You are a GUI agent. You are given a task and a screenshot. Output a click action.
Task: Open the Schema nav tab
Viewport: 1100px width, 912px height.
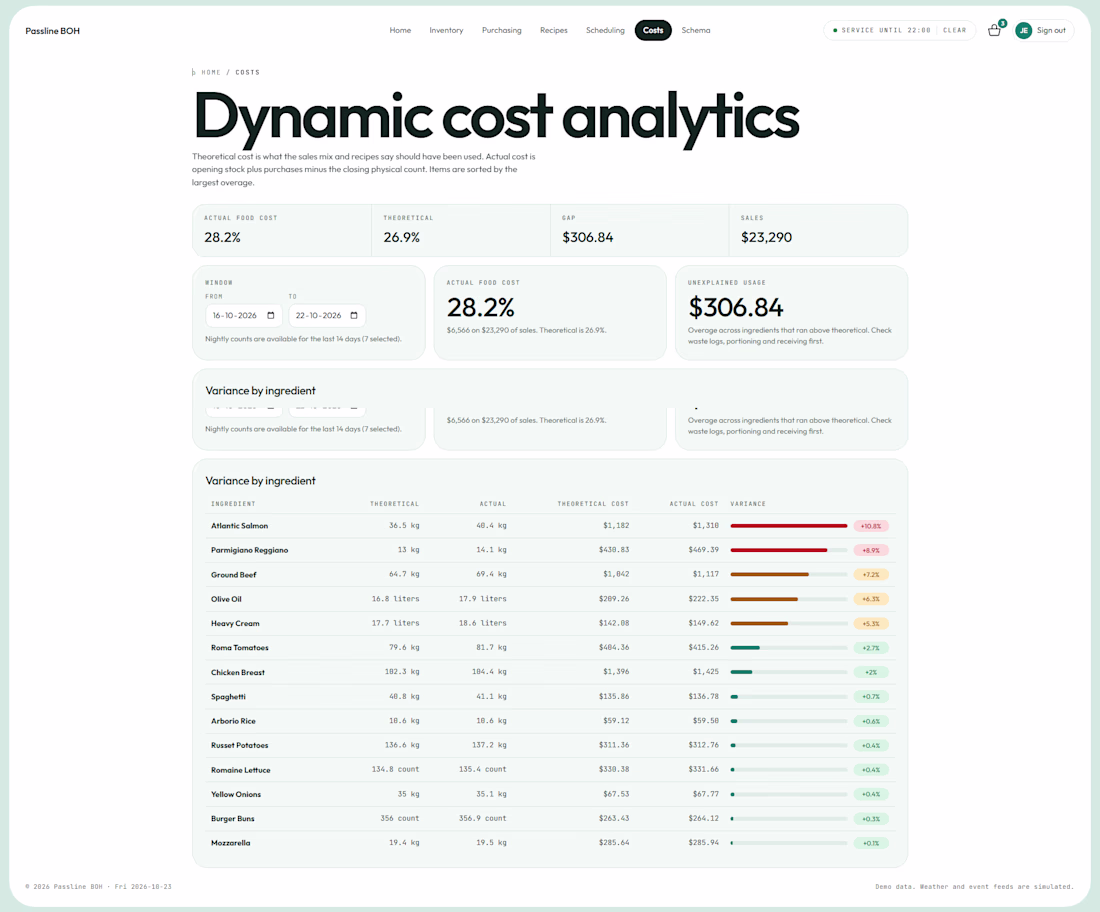coord(696,30)
